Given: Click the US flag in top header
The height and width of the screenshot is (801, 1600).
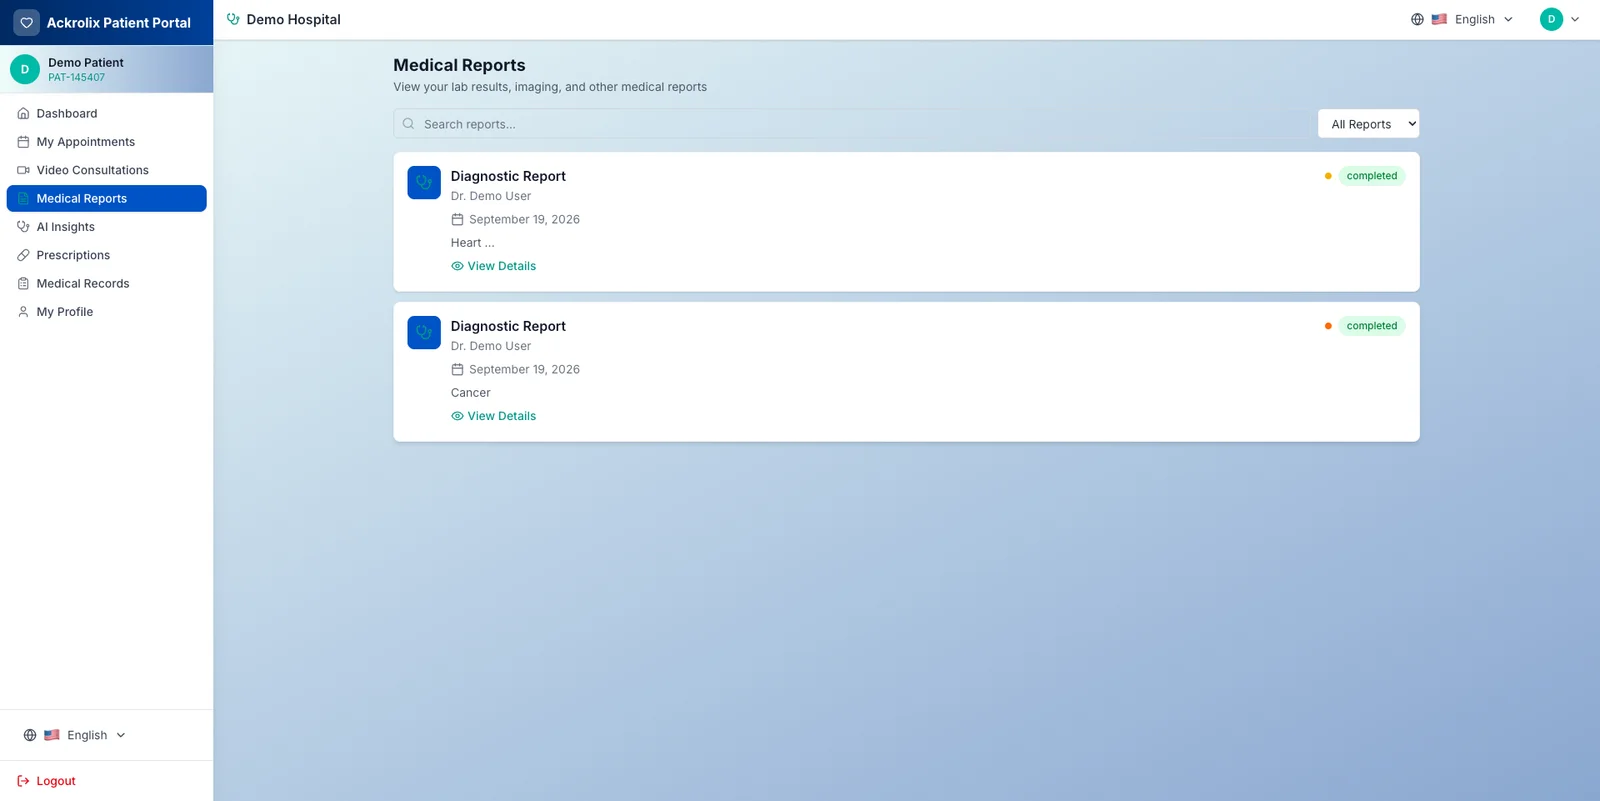Looking at the screenshot, I should [x=1439, y=19].
